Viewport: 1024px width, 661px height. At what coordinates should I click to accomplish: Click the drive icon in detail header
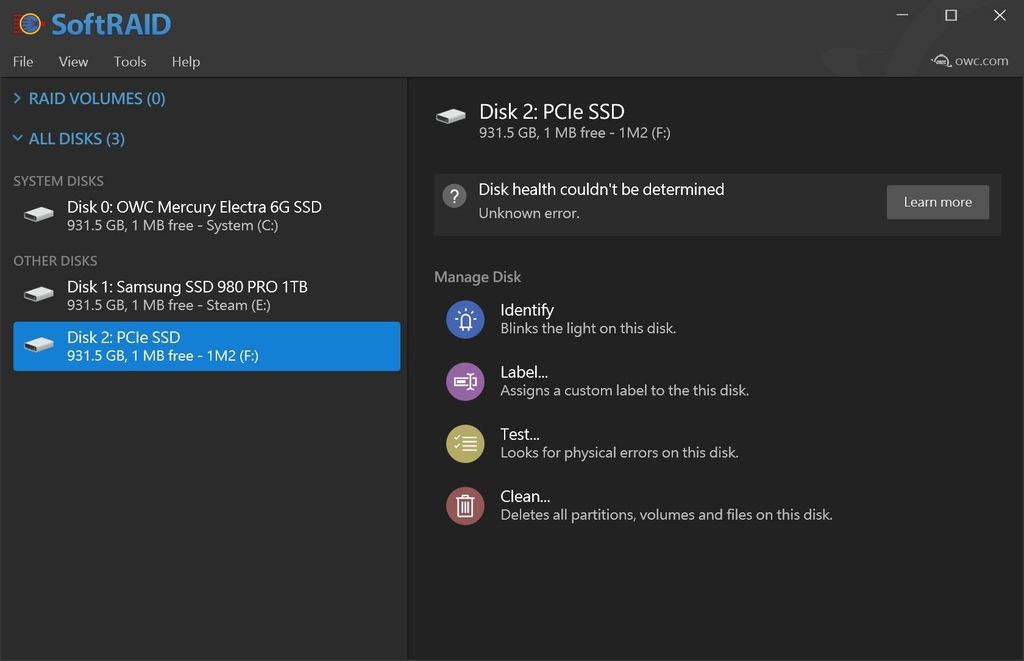[451, 116]
